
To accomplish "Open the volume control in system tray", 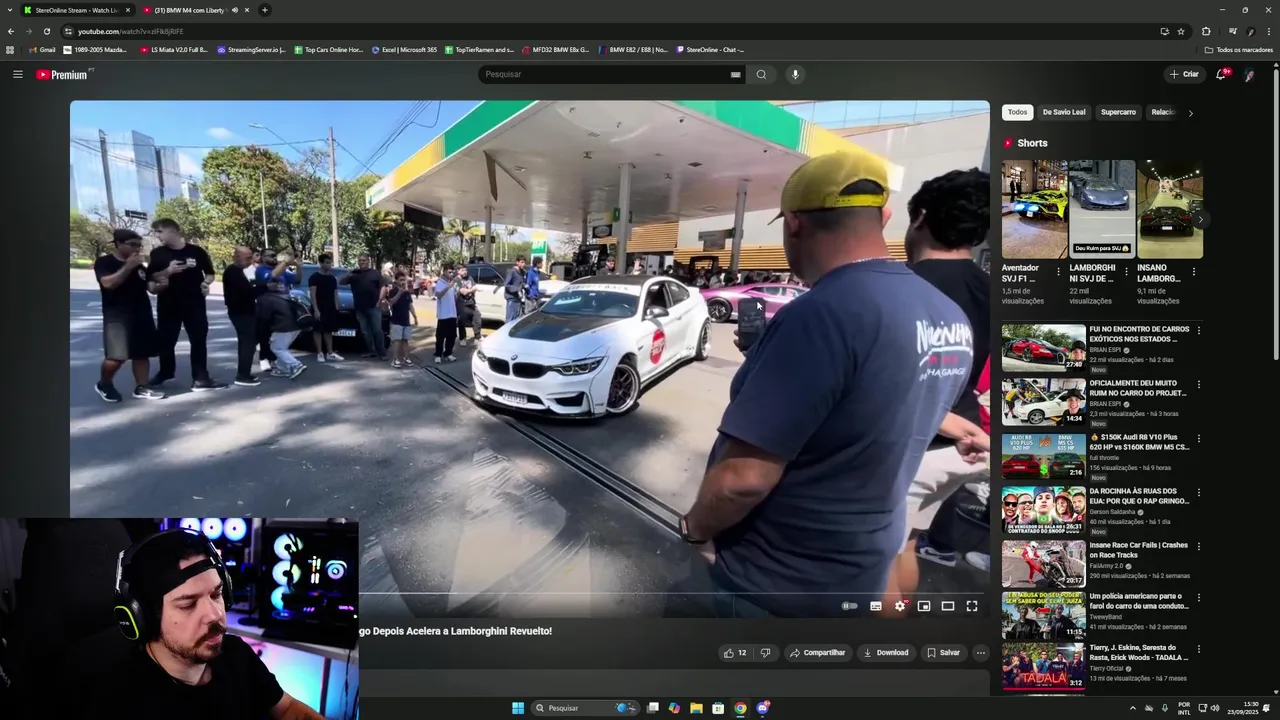I will 1215,708.
